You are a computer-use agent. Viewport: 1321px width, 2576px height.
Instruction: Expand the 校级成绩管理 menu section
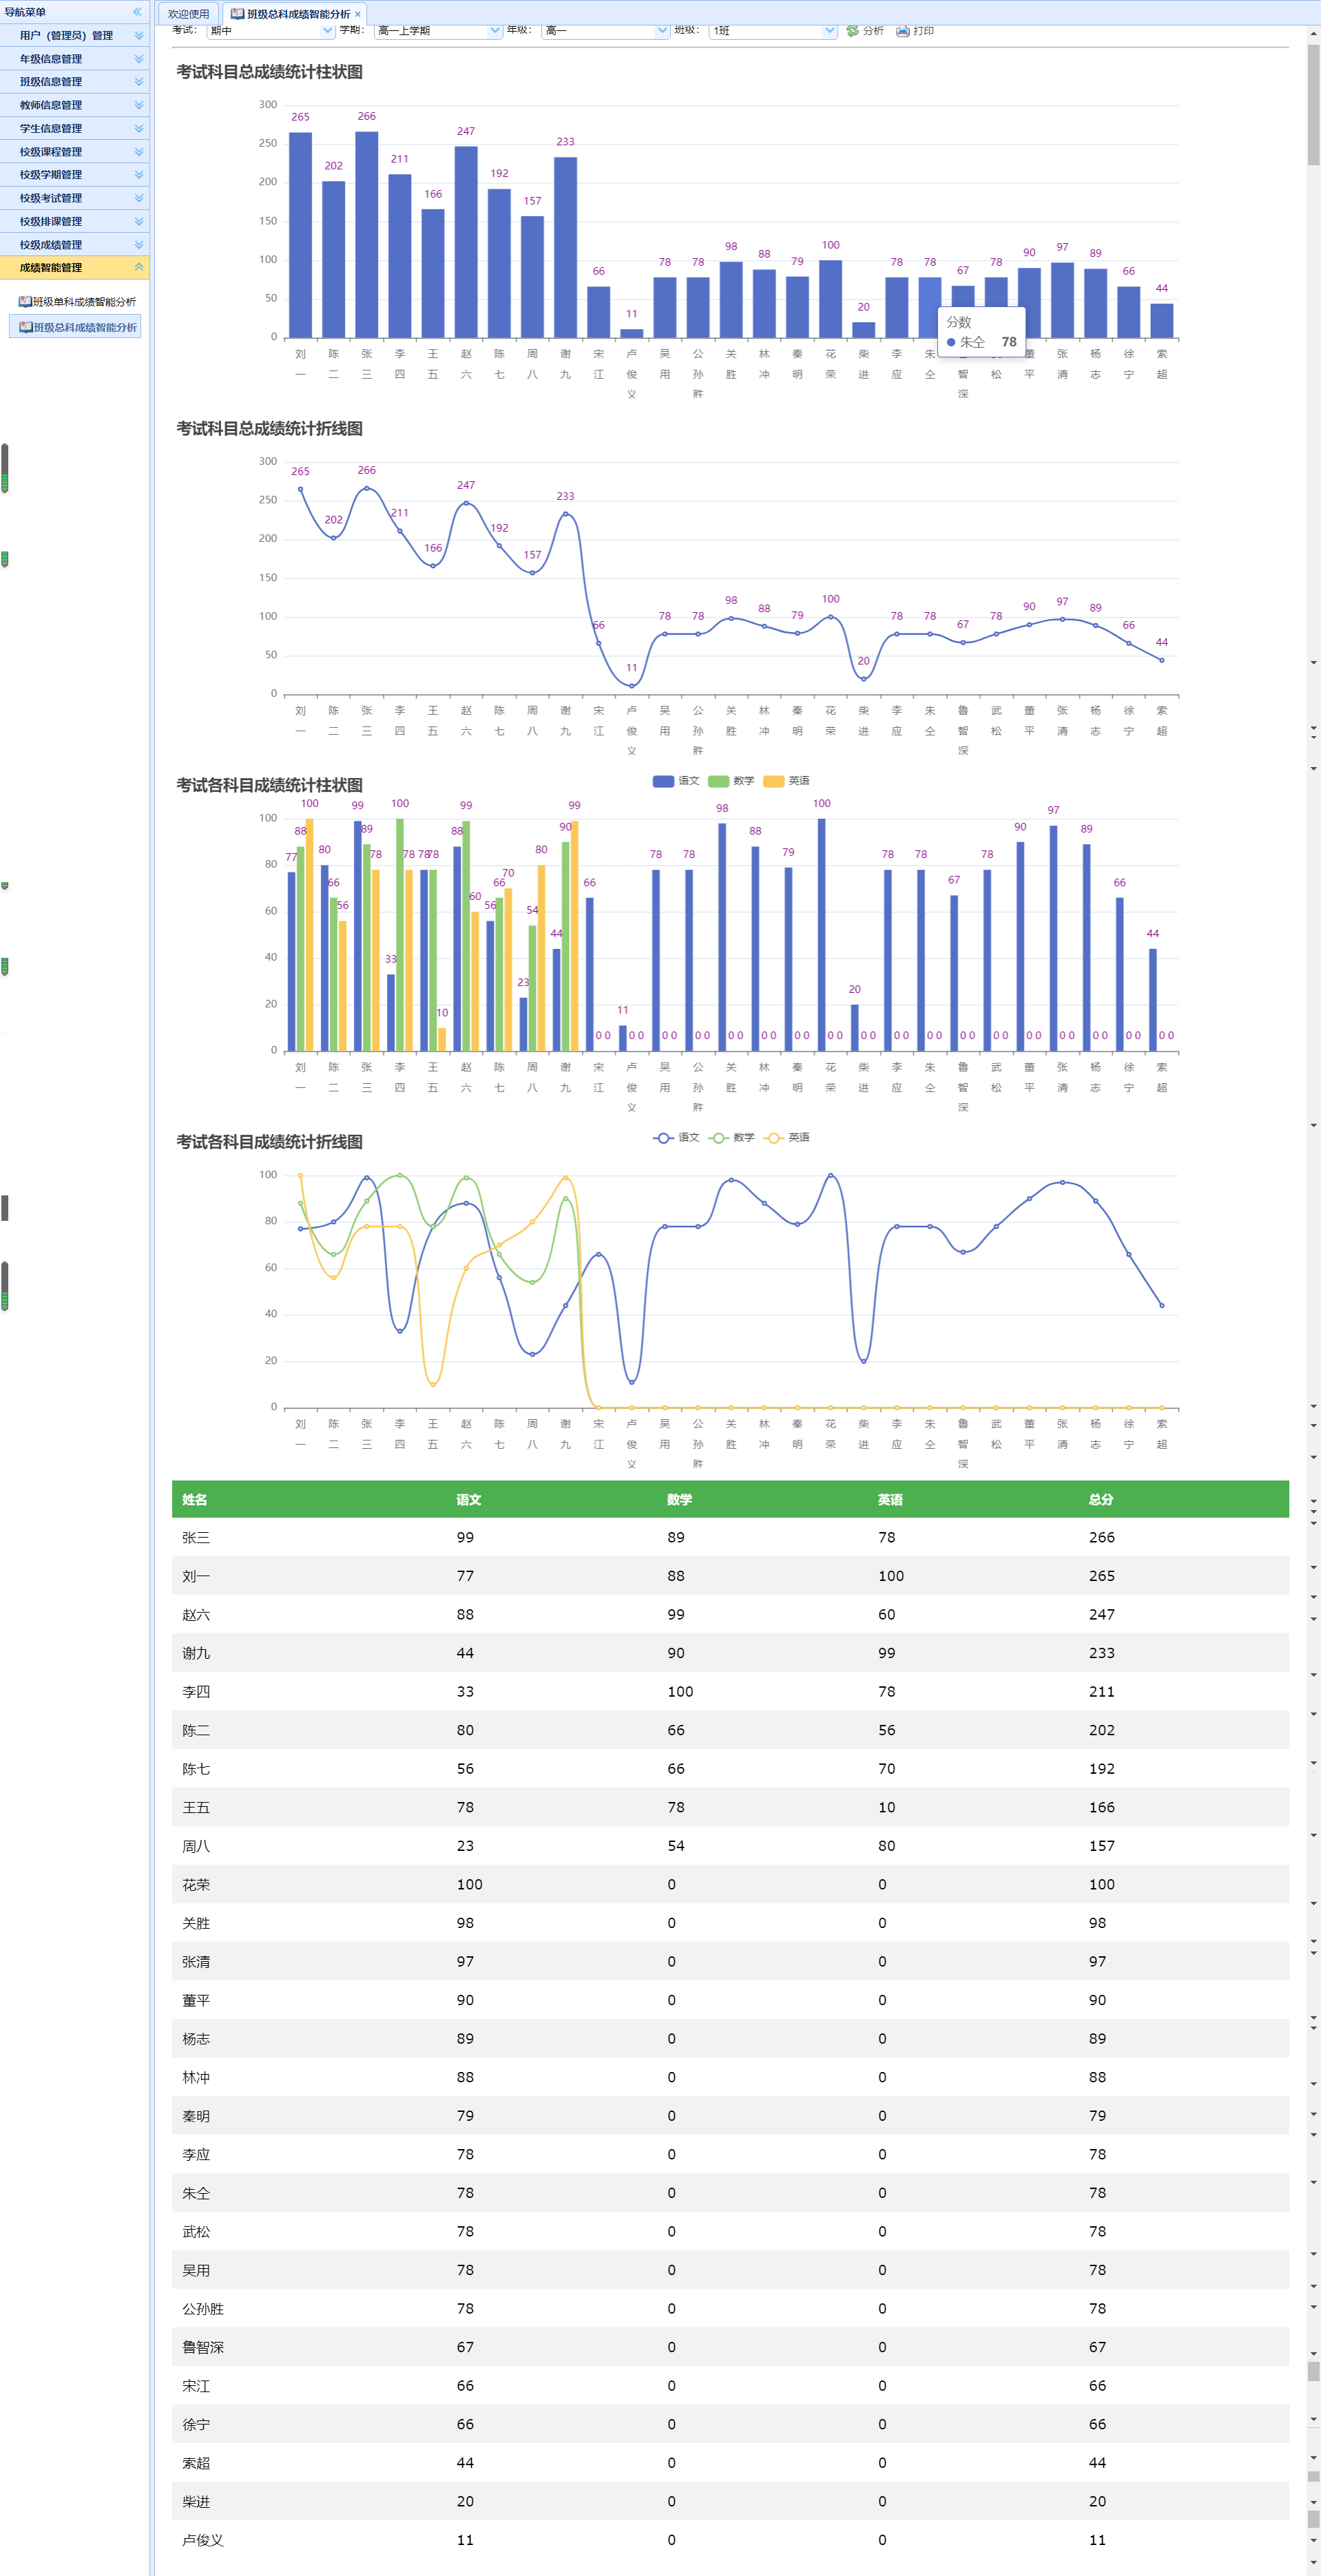click(x=75, y=245)
